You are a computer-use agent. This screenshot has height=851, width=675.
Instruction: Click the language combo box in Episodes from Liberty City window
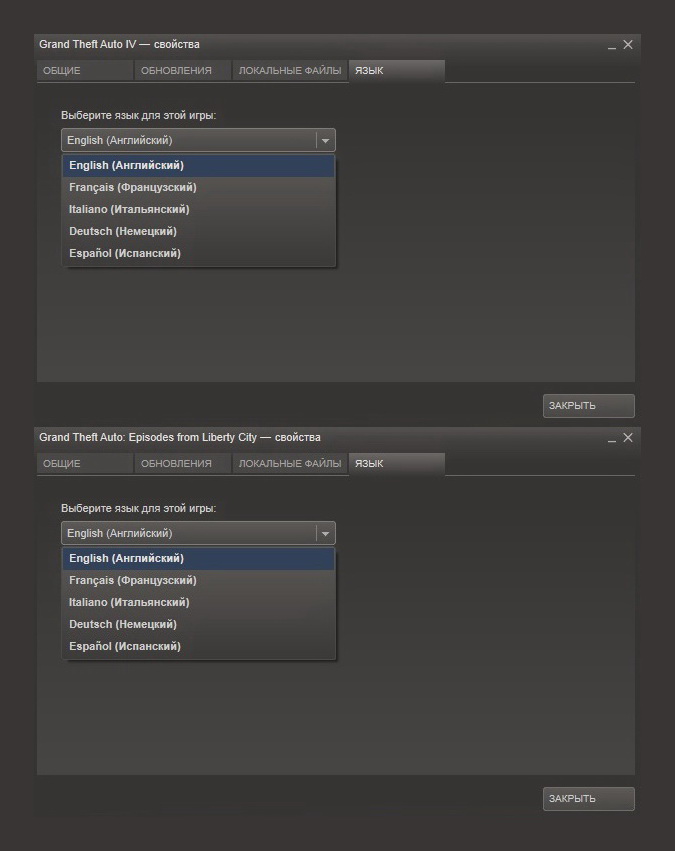point(198,533)
